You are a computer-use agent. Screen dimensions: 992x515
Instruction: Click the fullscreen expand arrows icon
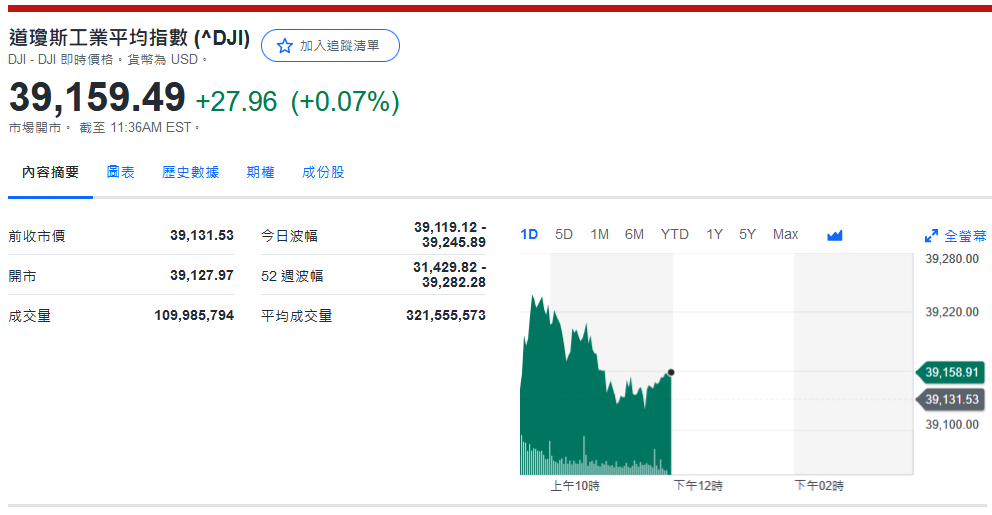[932, 236]
